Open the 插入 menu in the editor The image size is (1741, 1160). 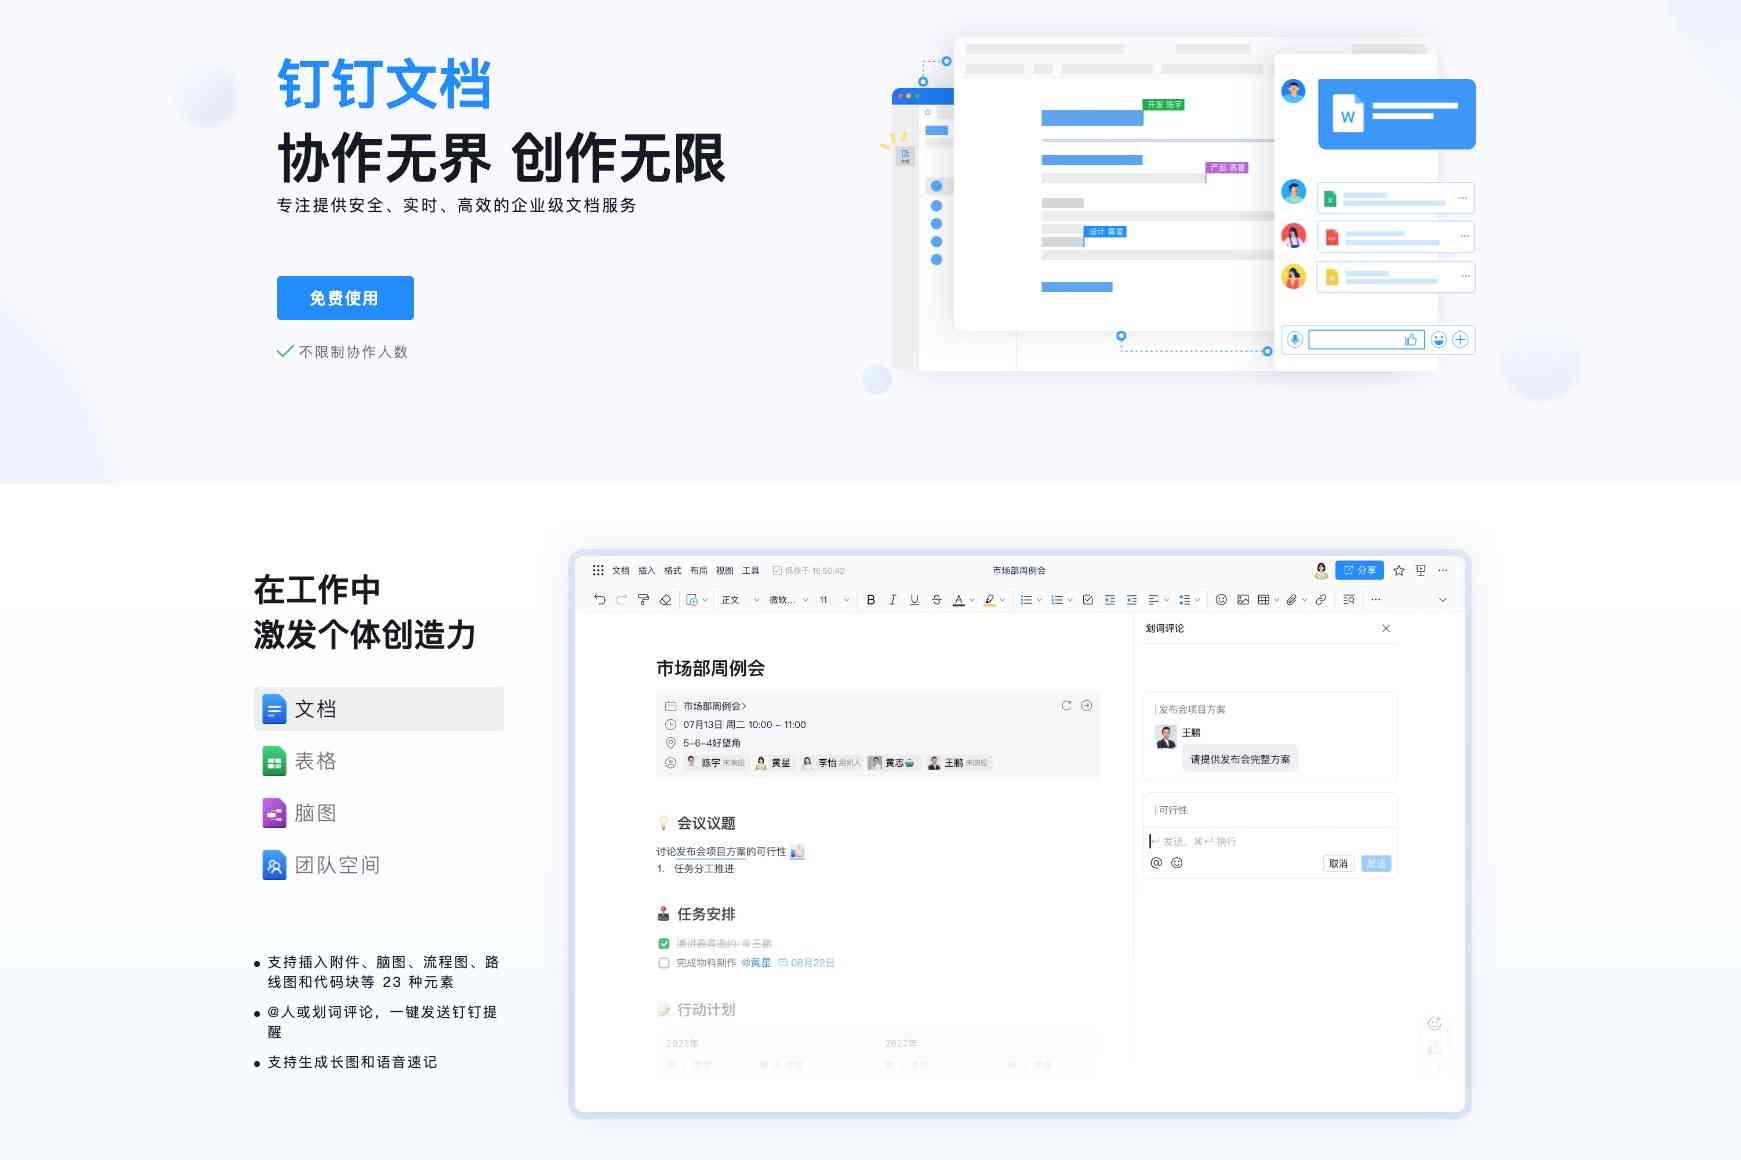[647, 570]
